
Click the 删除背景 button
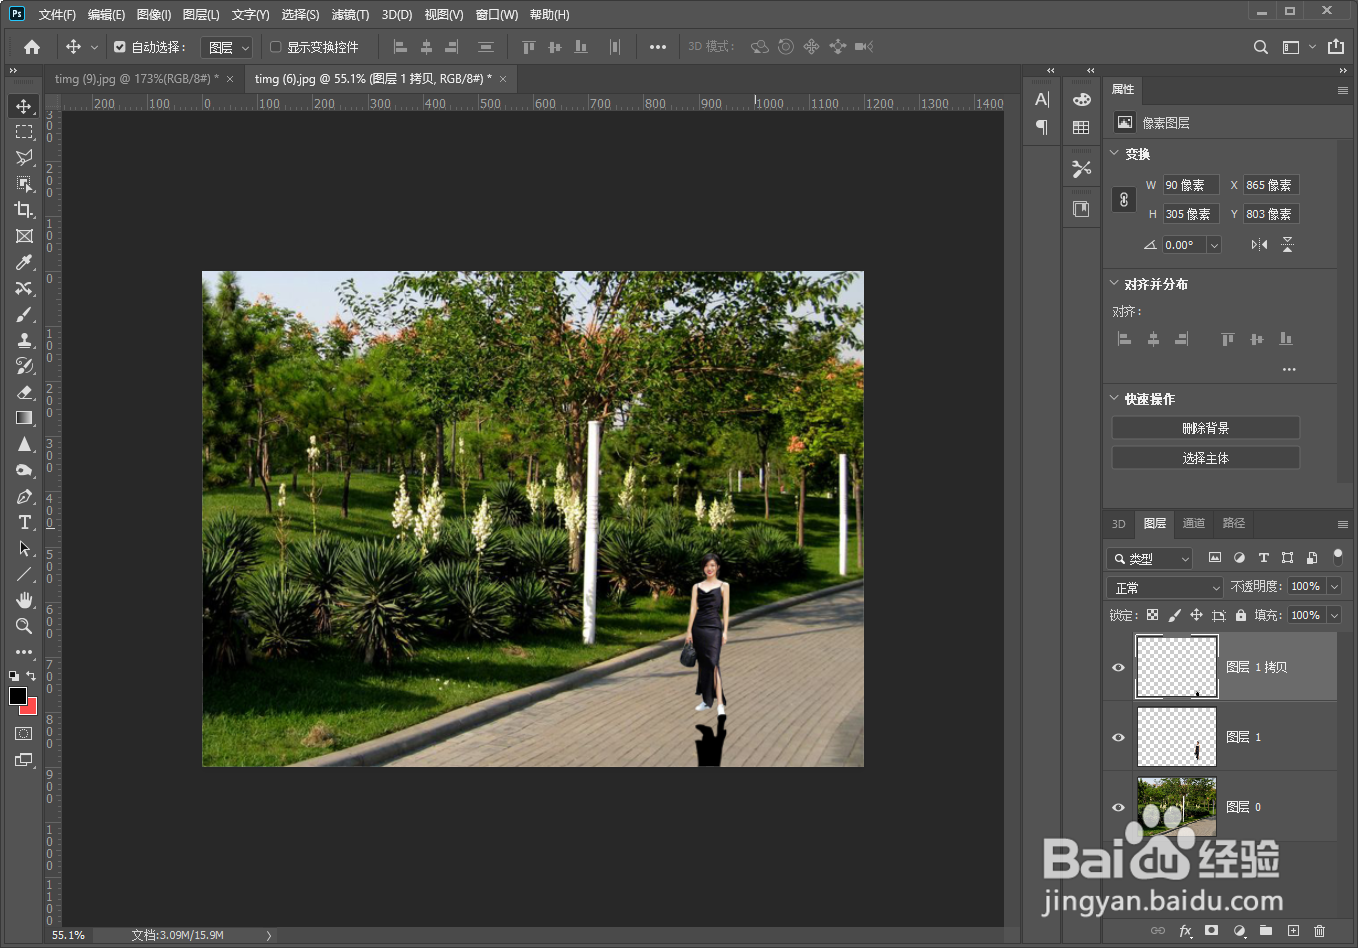[1205, 427]
